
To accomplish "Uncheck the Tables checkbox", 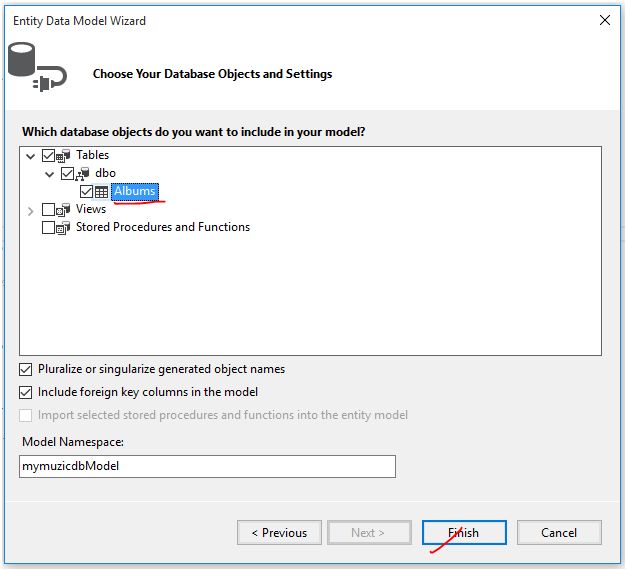I will click(x=48, y=156).
